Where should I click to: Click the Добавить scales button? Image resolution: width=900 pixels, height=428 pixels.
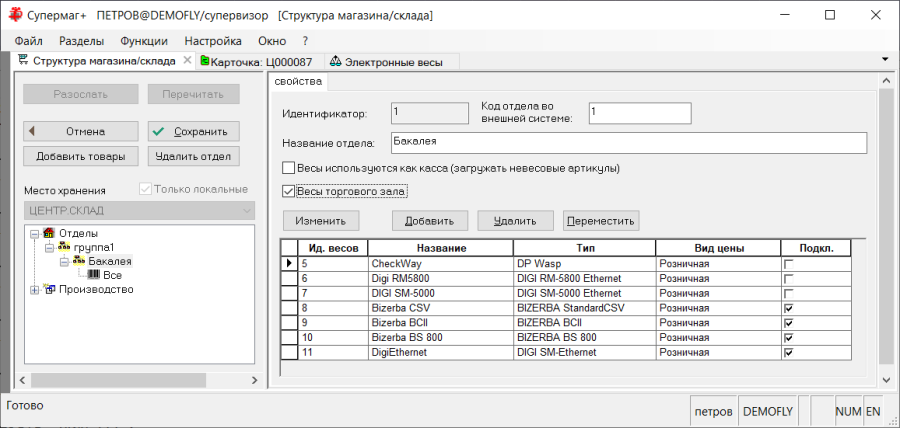coord(430,221)
